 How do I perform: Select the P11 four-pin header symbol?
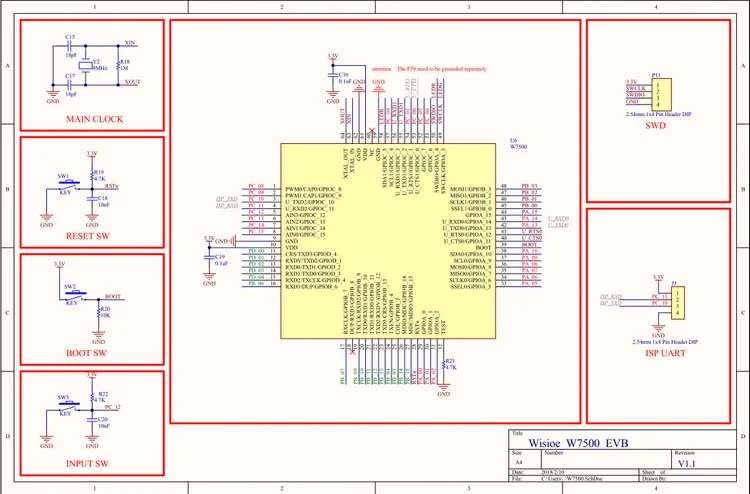pyautogui.click(x=662, y=94)
